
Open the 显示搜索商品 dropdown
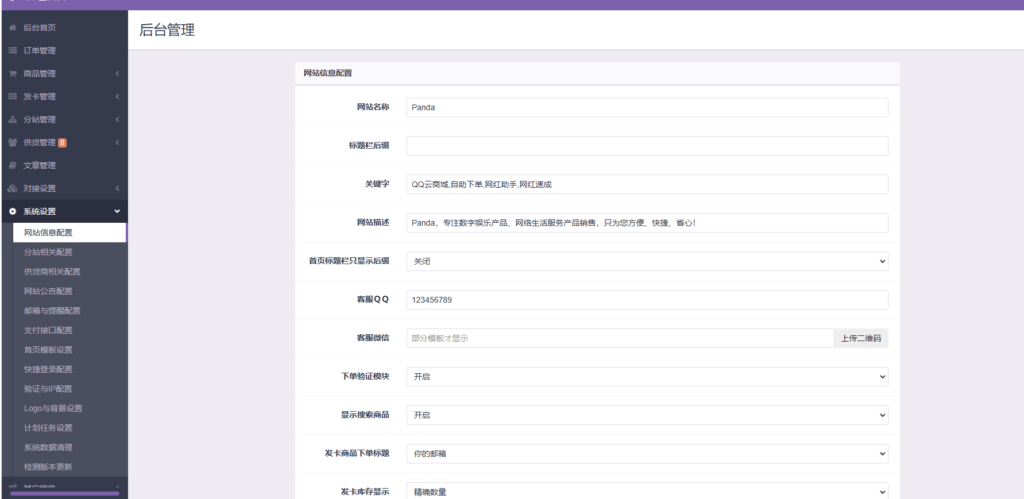[647, 415]
